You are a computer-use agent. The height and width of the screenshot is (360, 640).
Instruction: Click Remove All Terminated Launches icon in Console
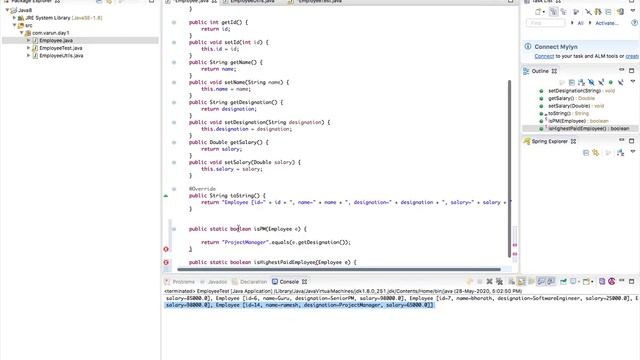[499, 281]
